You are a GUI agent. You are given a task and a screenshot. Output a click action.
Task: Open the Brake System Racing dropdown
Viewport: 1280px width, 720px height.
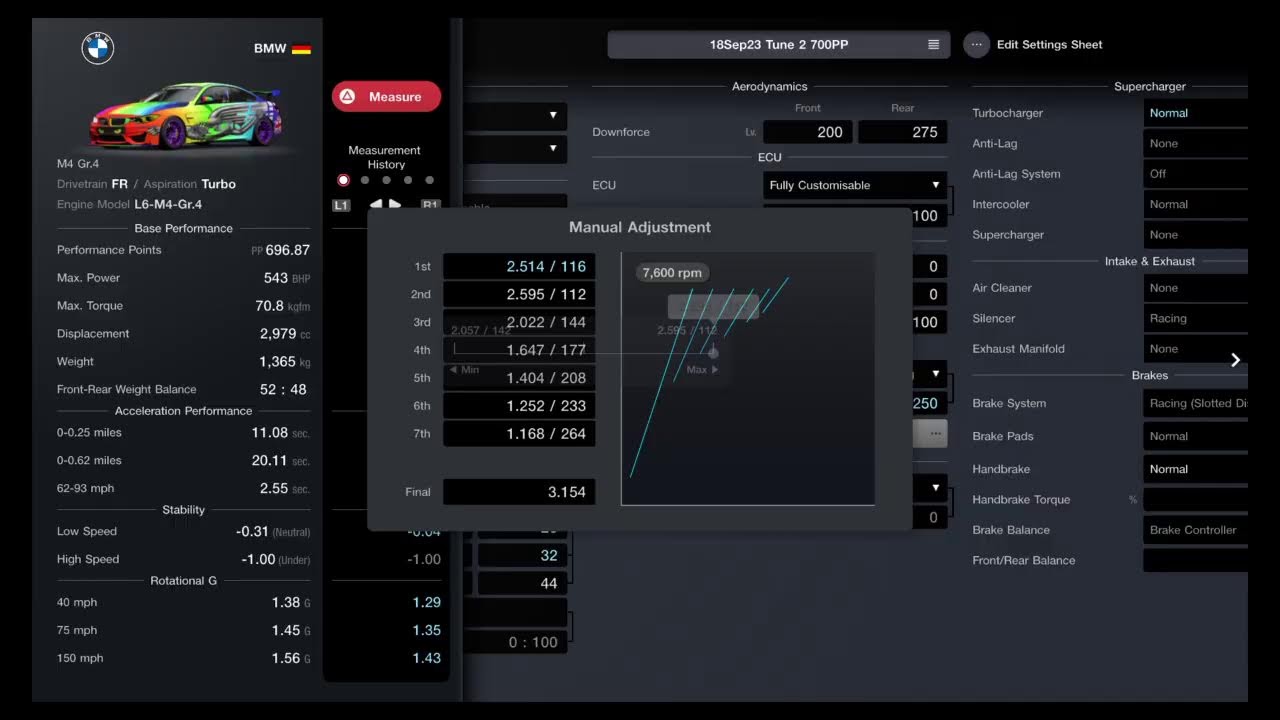point(1196,403)
